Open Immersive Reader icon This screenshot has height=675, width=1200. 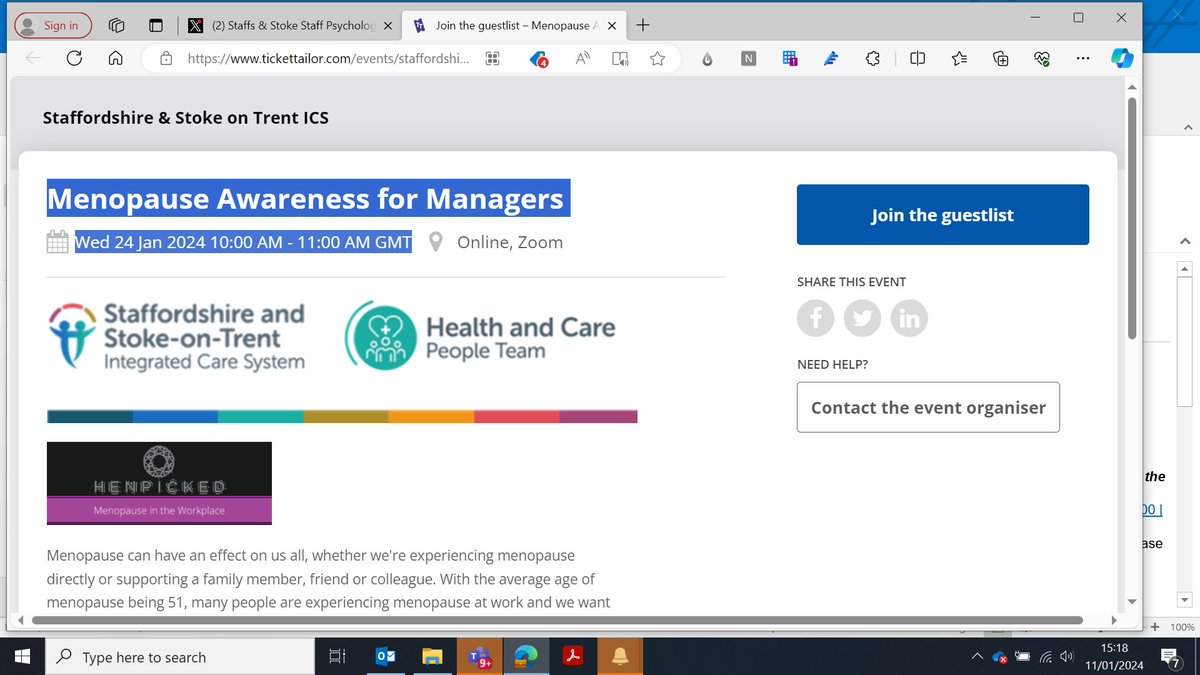[x=620, y=58]
